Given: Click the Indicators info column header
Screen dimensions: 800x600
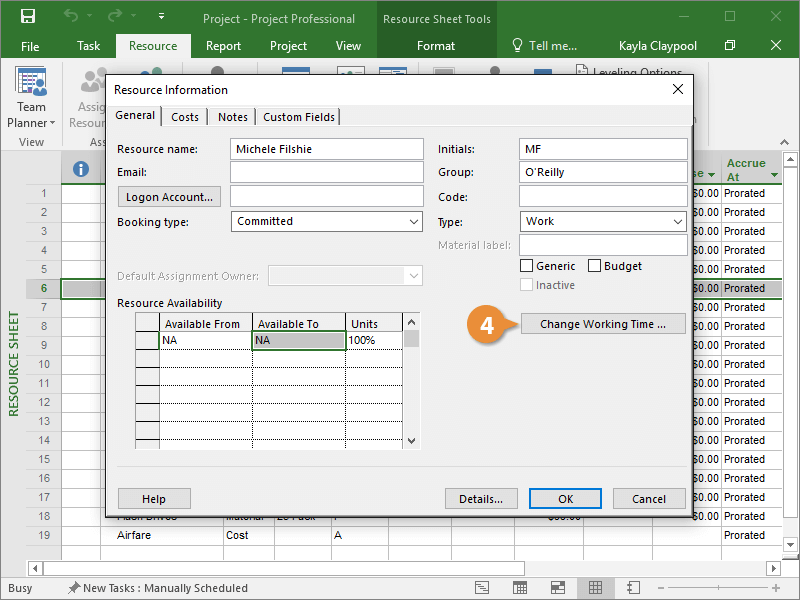Looking at the screenshot, I should click(81, 170).
